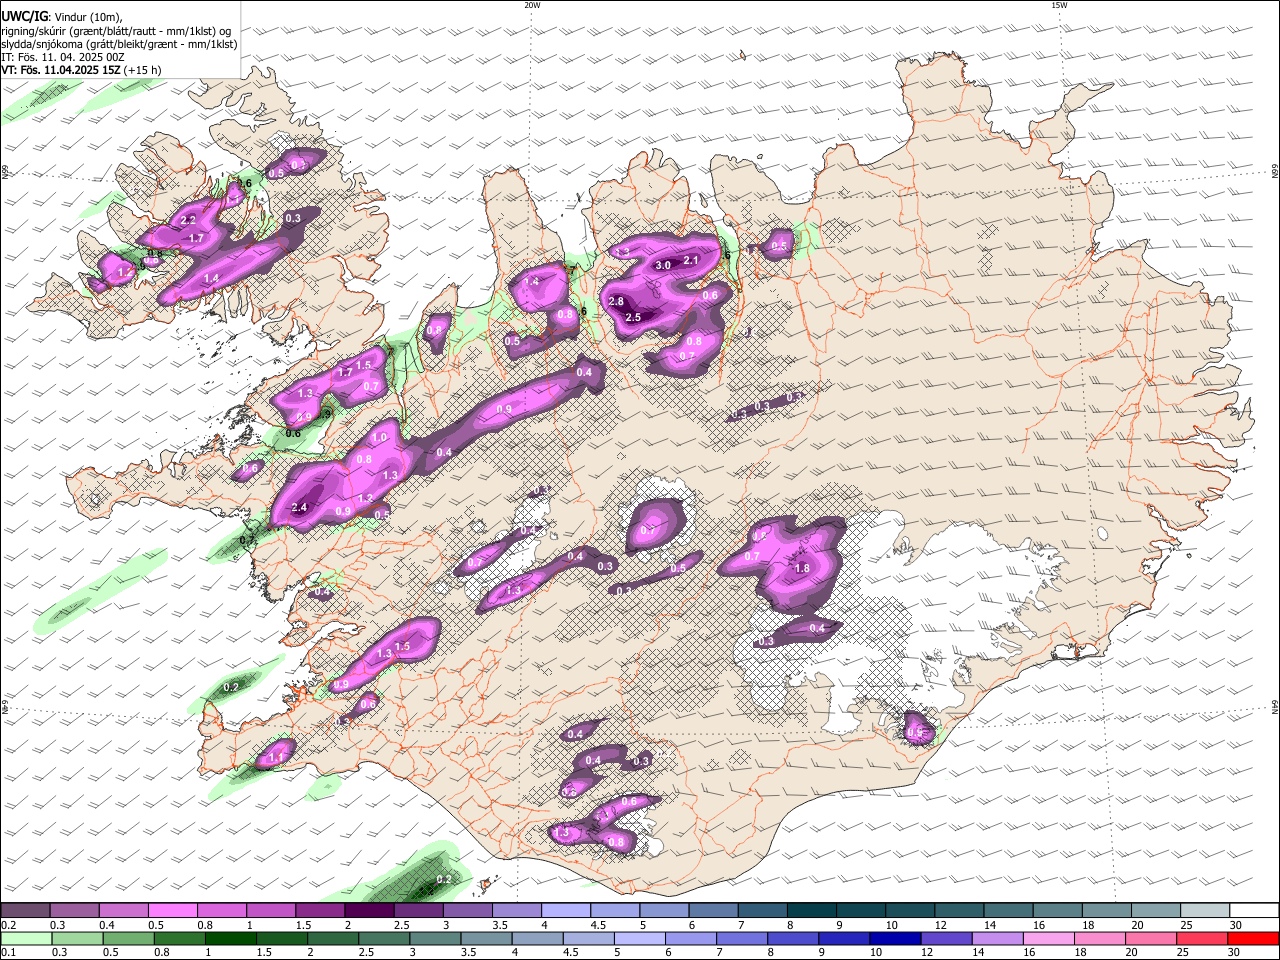Select the first mauve 0.2 swatch in upper legend row
The height and width of the screenshot is (960, 1280).
coord(25,910)
